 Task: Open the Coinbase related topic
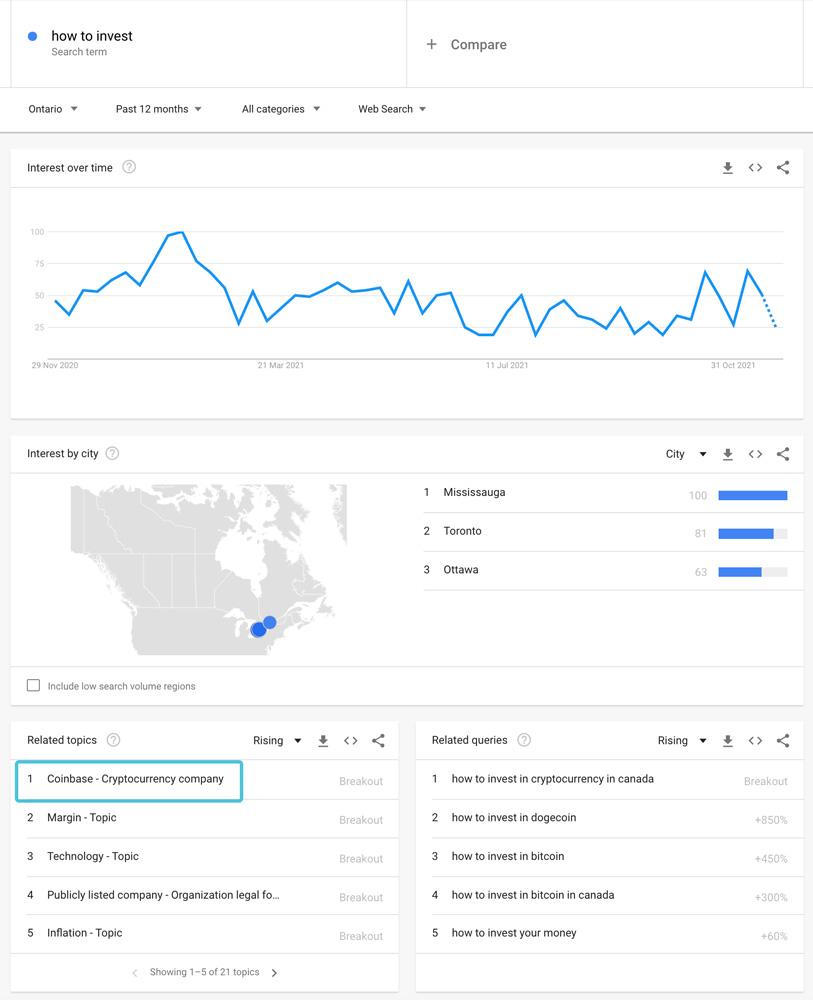tap(135, 779)
